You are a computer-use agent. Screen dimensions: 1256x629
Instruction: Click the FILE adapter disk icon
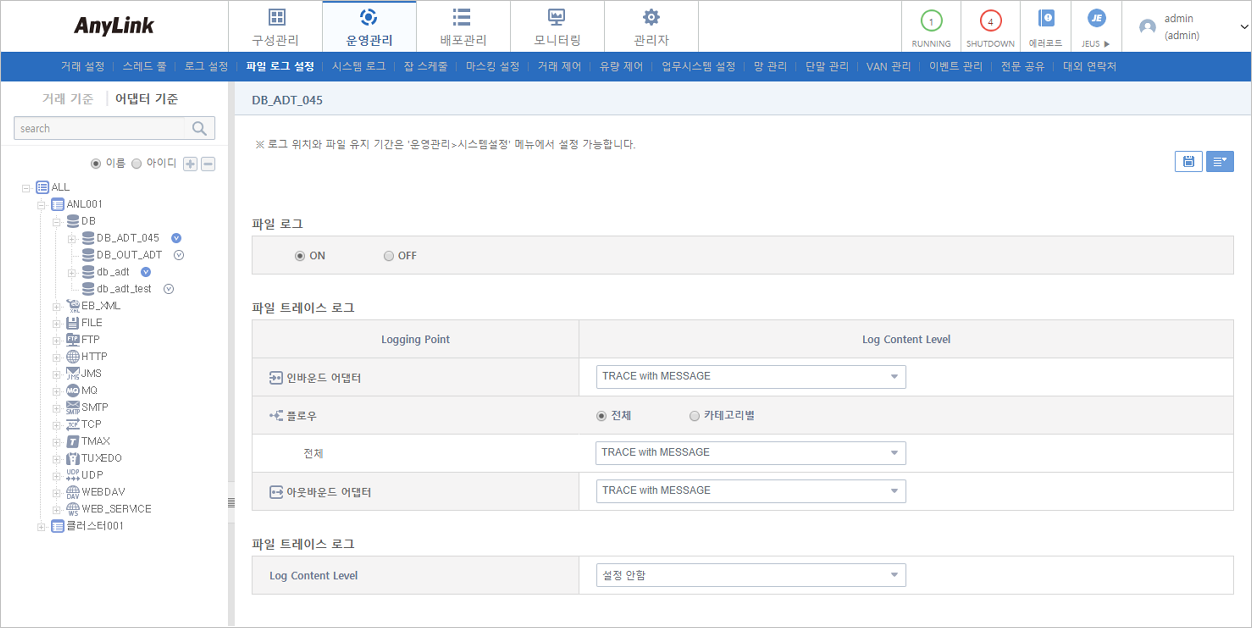[72, 323]
